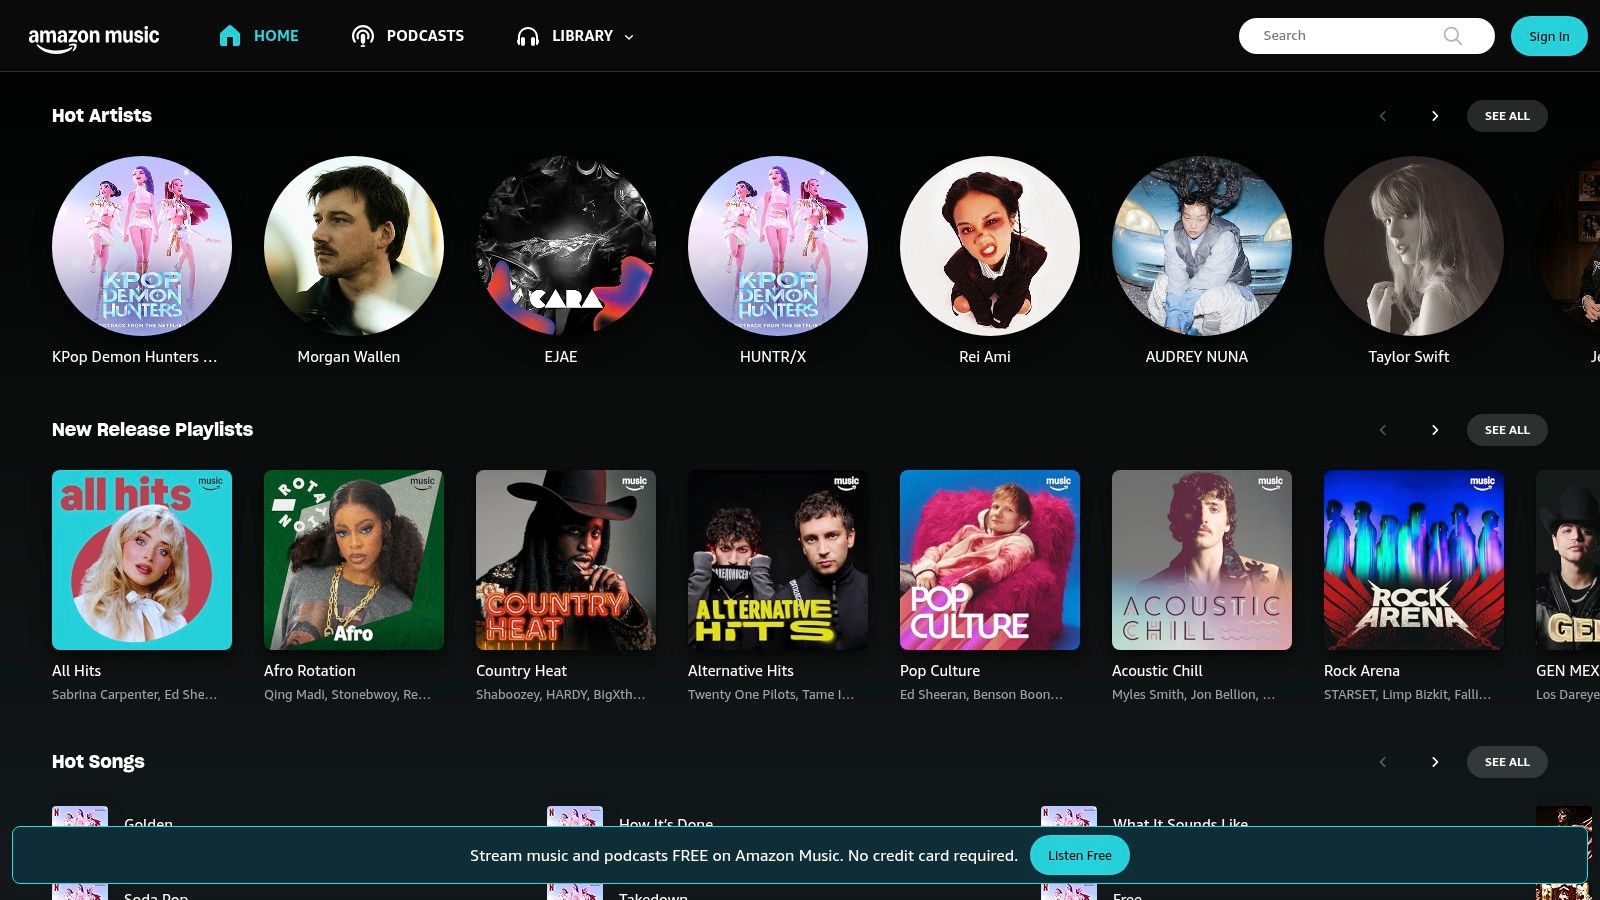
Task: Click the Sign In button
Action: 1549,36
